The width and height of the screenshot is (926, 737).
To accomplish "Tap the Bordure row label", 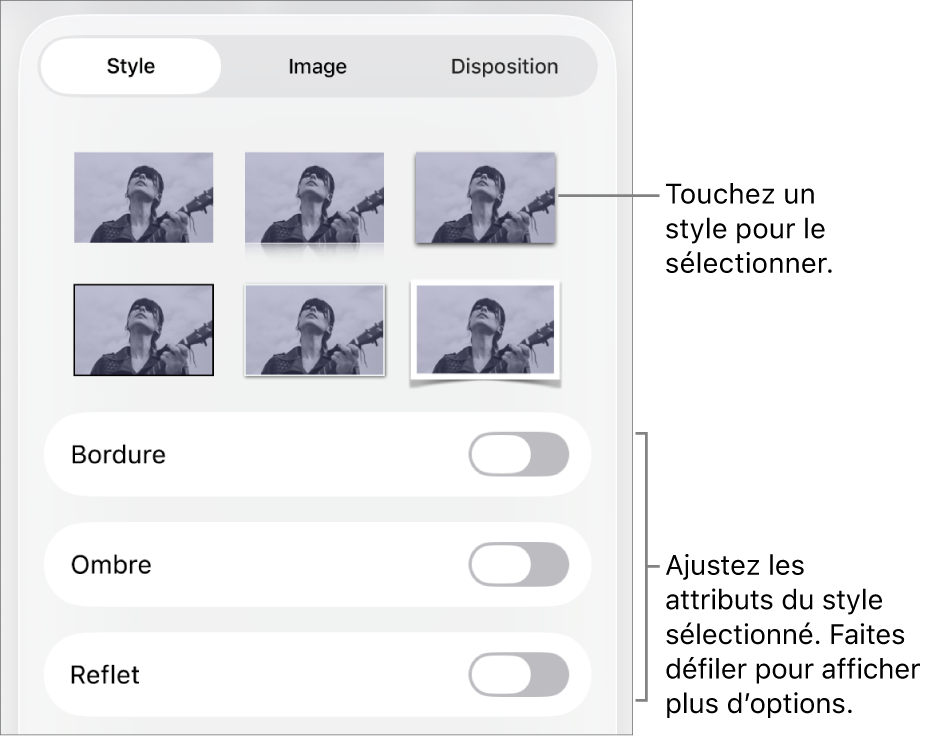I will coord(118,455).
